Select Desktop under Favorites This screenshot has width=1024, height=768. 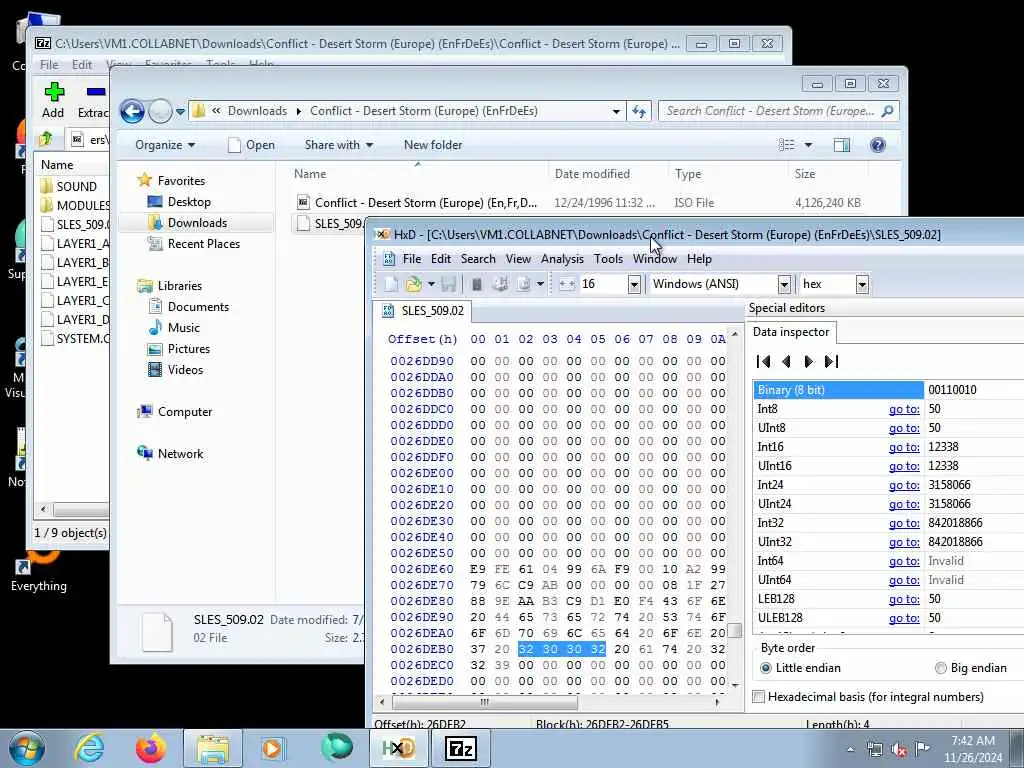tap(189, 202)
